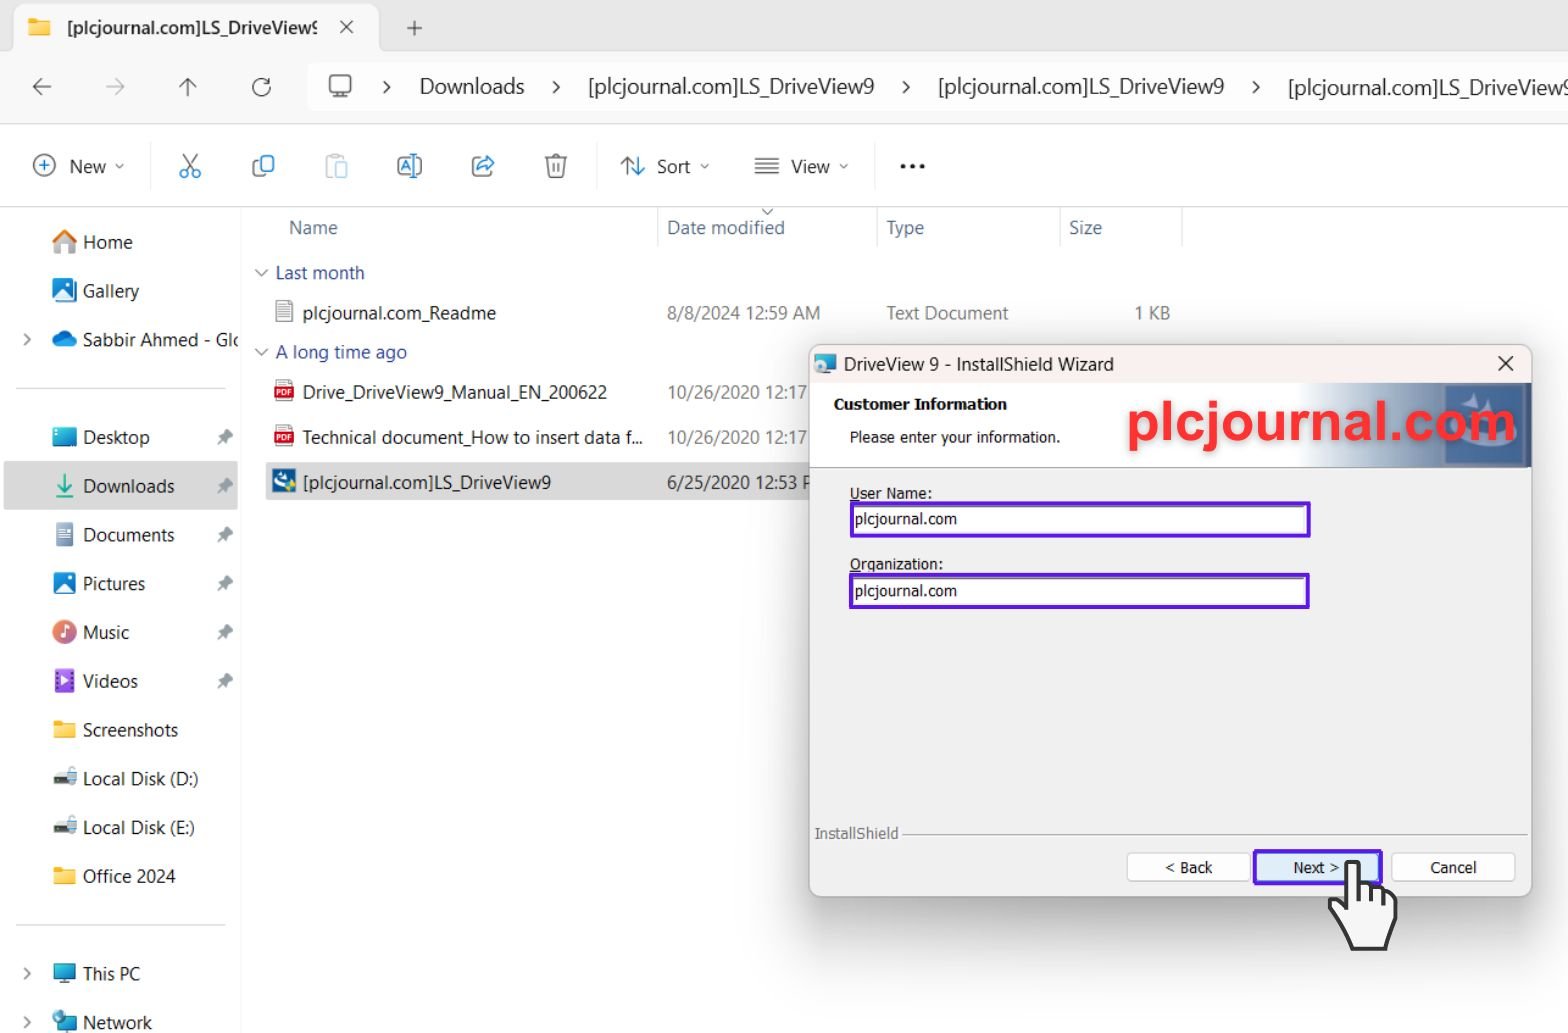Select This PC in navigation pane
The image size is (1568, 1033).
pyautogui.click(x=96, y=974)
